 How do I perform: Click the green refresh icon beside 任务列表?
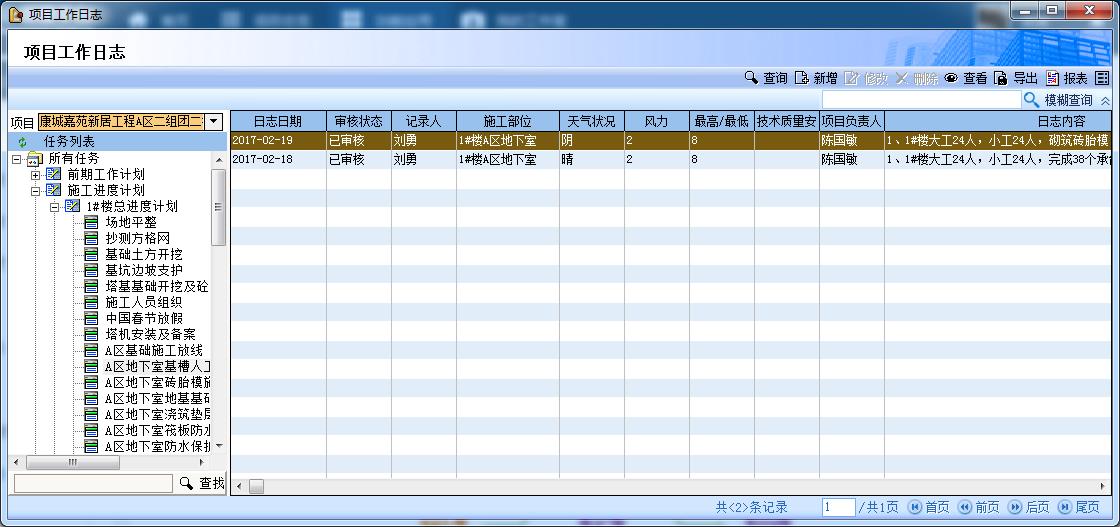23,142
